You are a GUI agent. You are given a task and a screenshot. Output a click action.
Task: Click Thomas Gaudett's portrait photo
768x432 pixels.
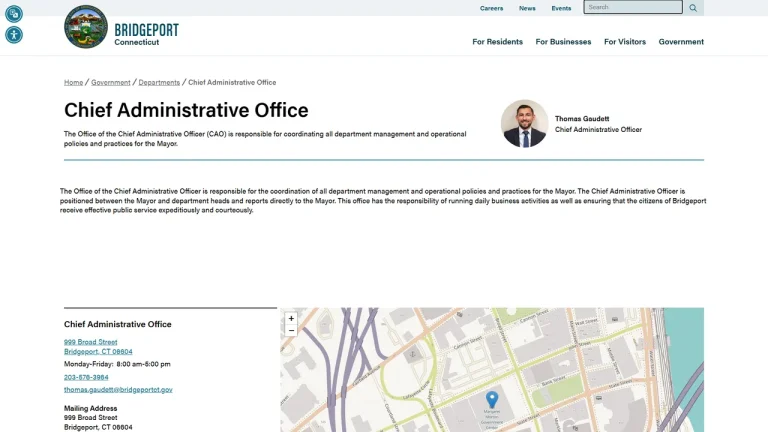click(524, 123)
